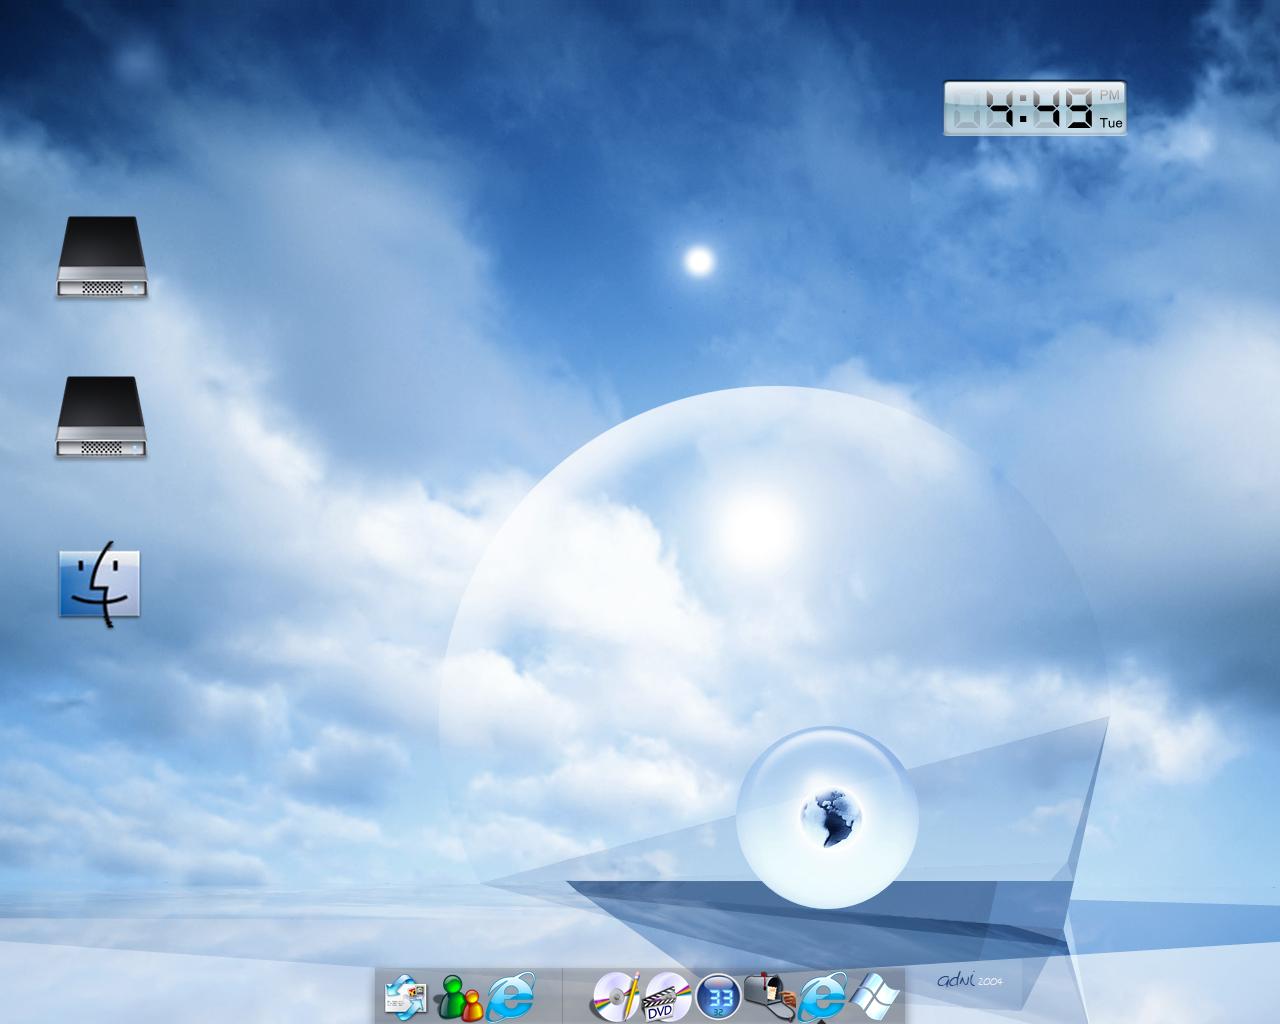Viewport: 1280px width, 1024px height.
Task: Open the mailbox icon in the dock
Action: [x=770, y=997]
